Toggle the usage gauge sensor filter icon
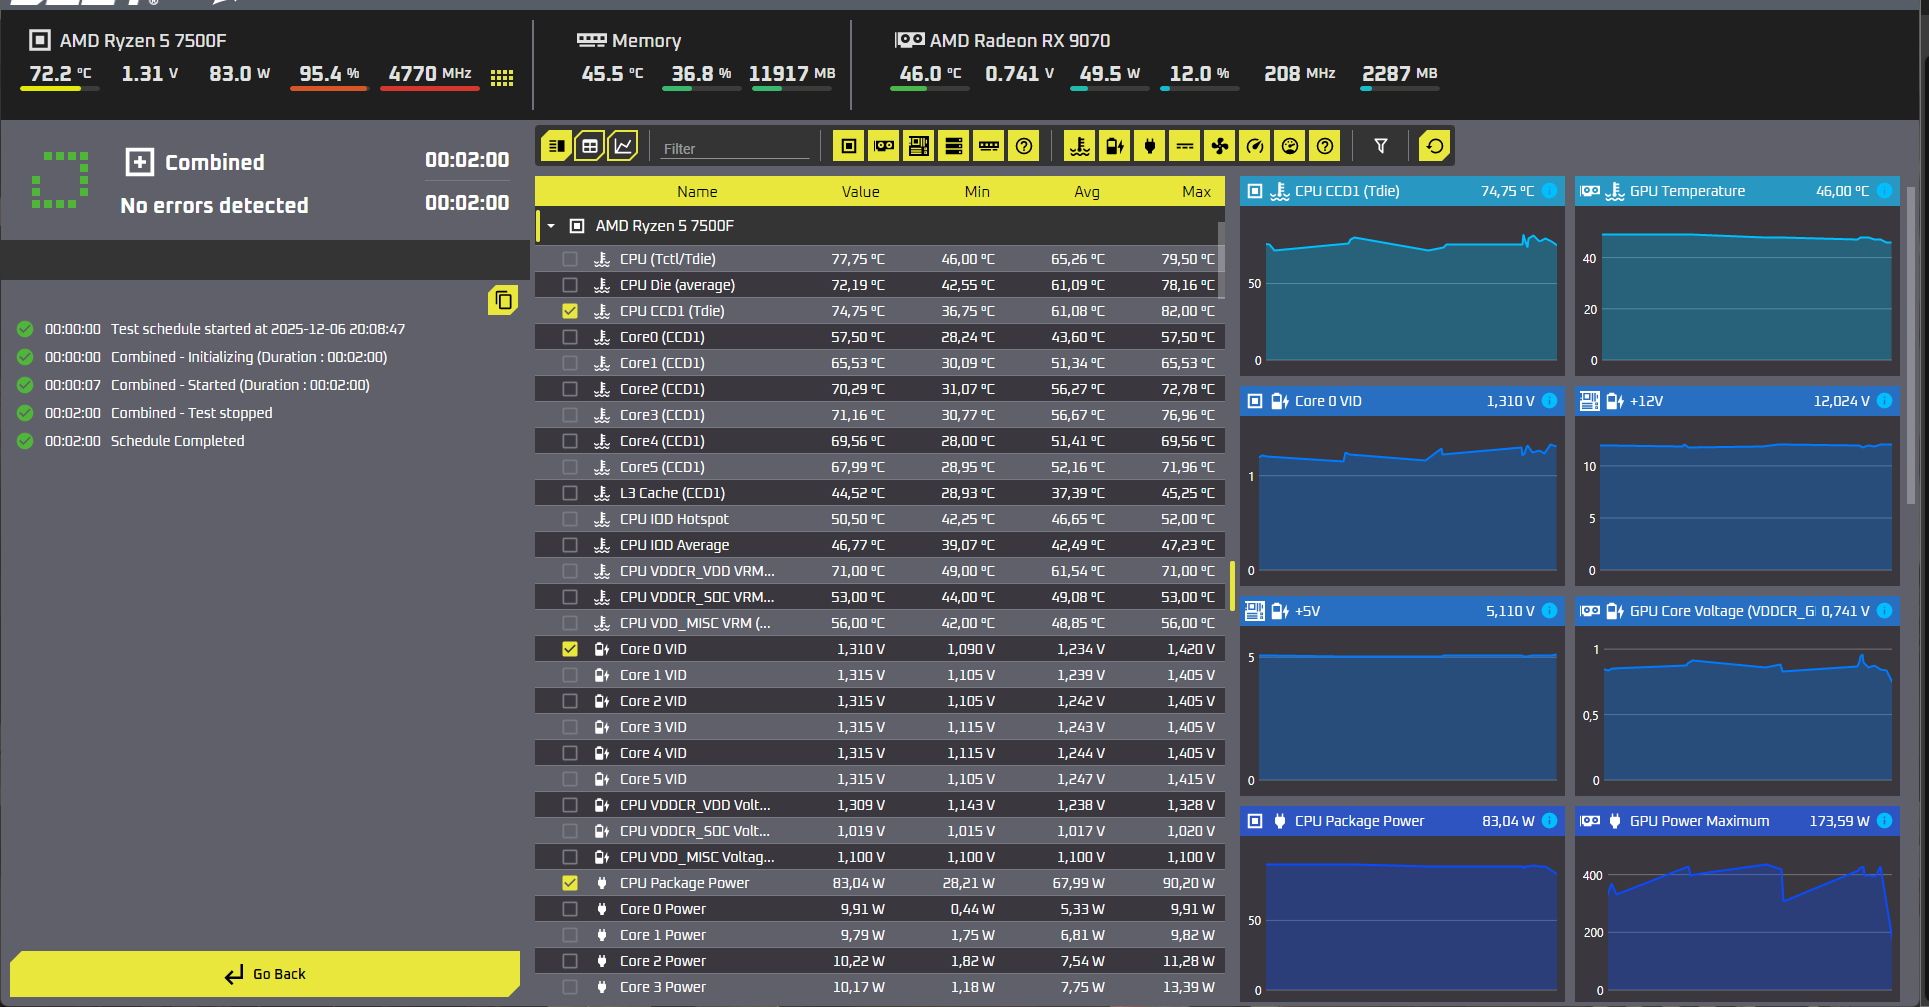This screenshot has width=1929, height=1007. click(1290, 146)
